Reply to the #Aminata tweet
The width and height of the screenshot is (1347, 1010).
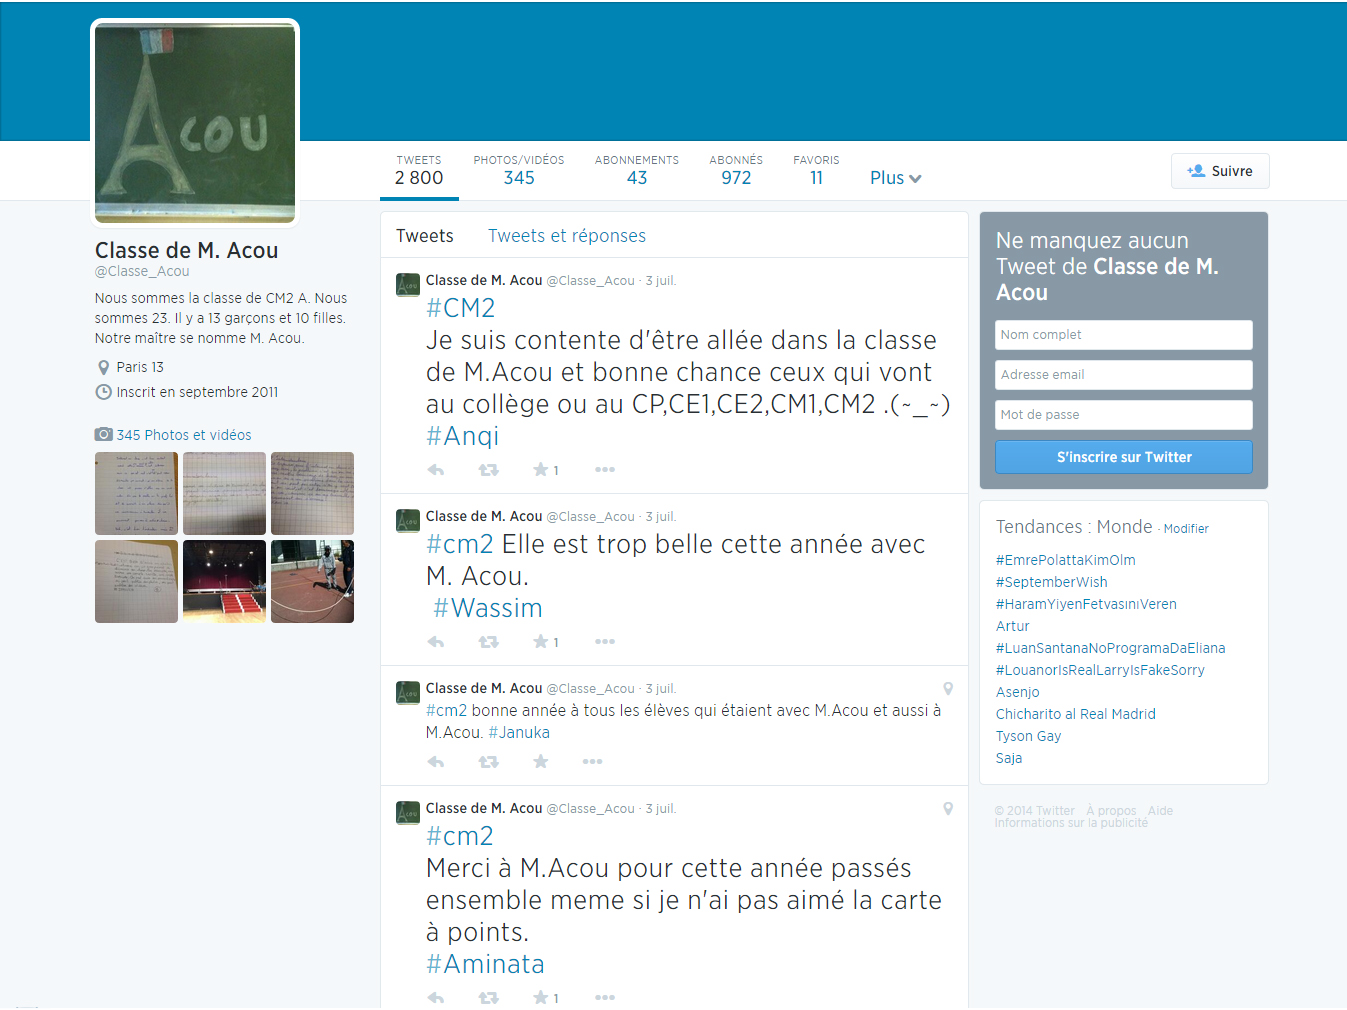pos(436,998)
